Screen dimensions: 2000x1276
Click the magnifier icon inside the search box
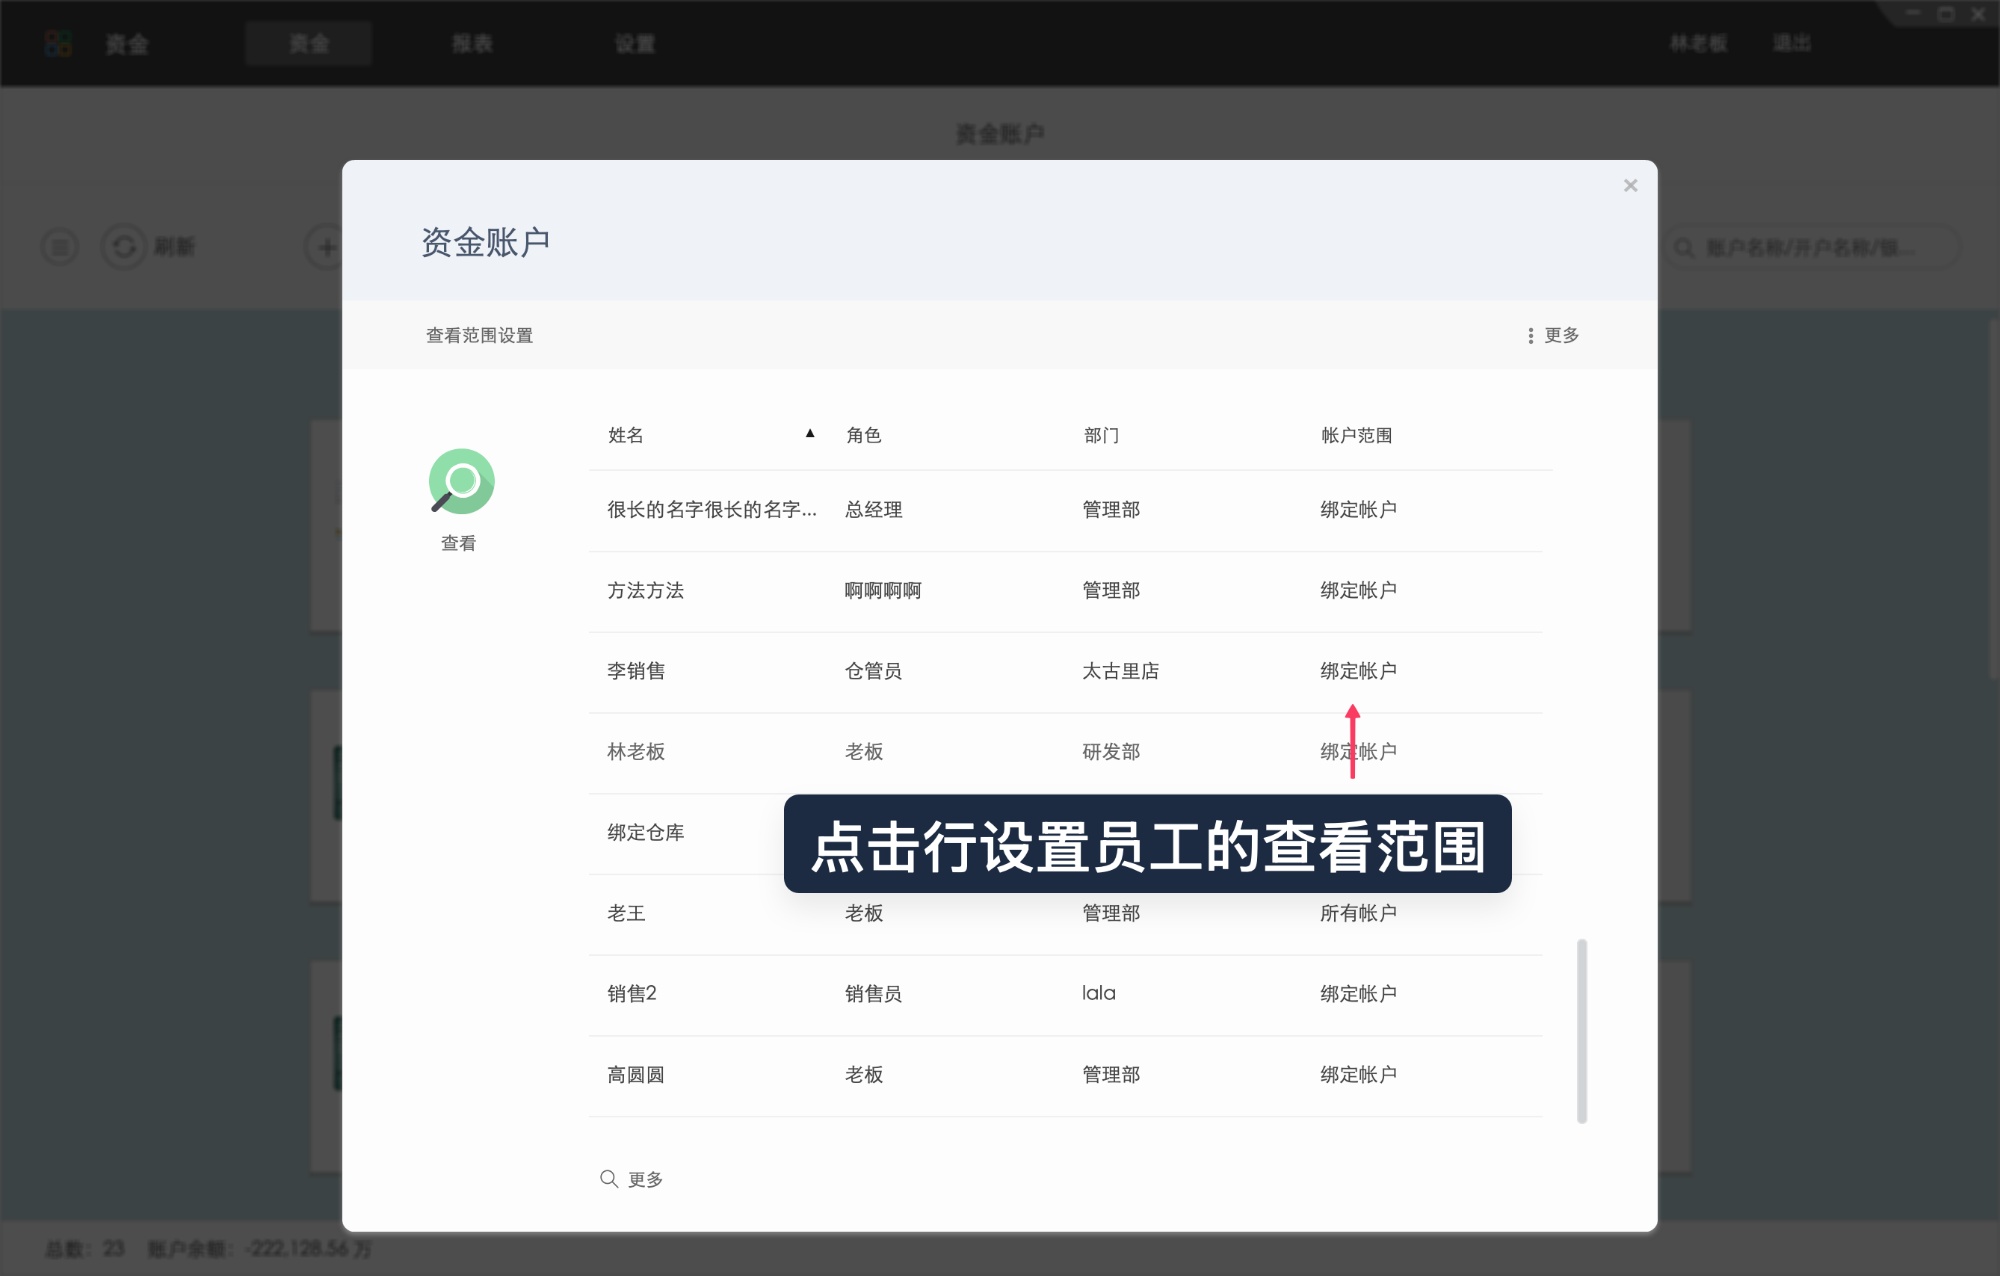click(x=1682, y=247)
